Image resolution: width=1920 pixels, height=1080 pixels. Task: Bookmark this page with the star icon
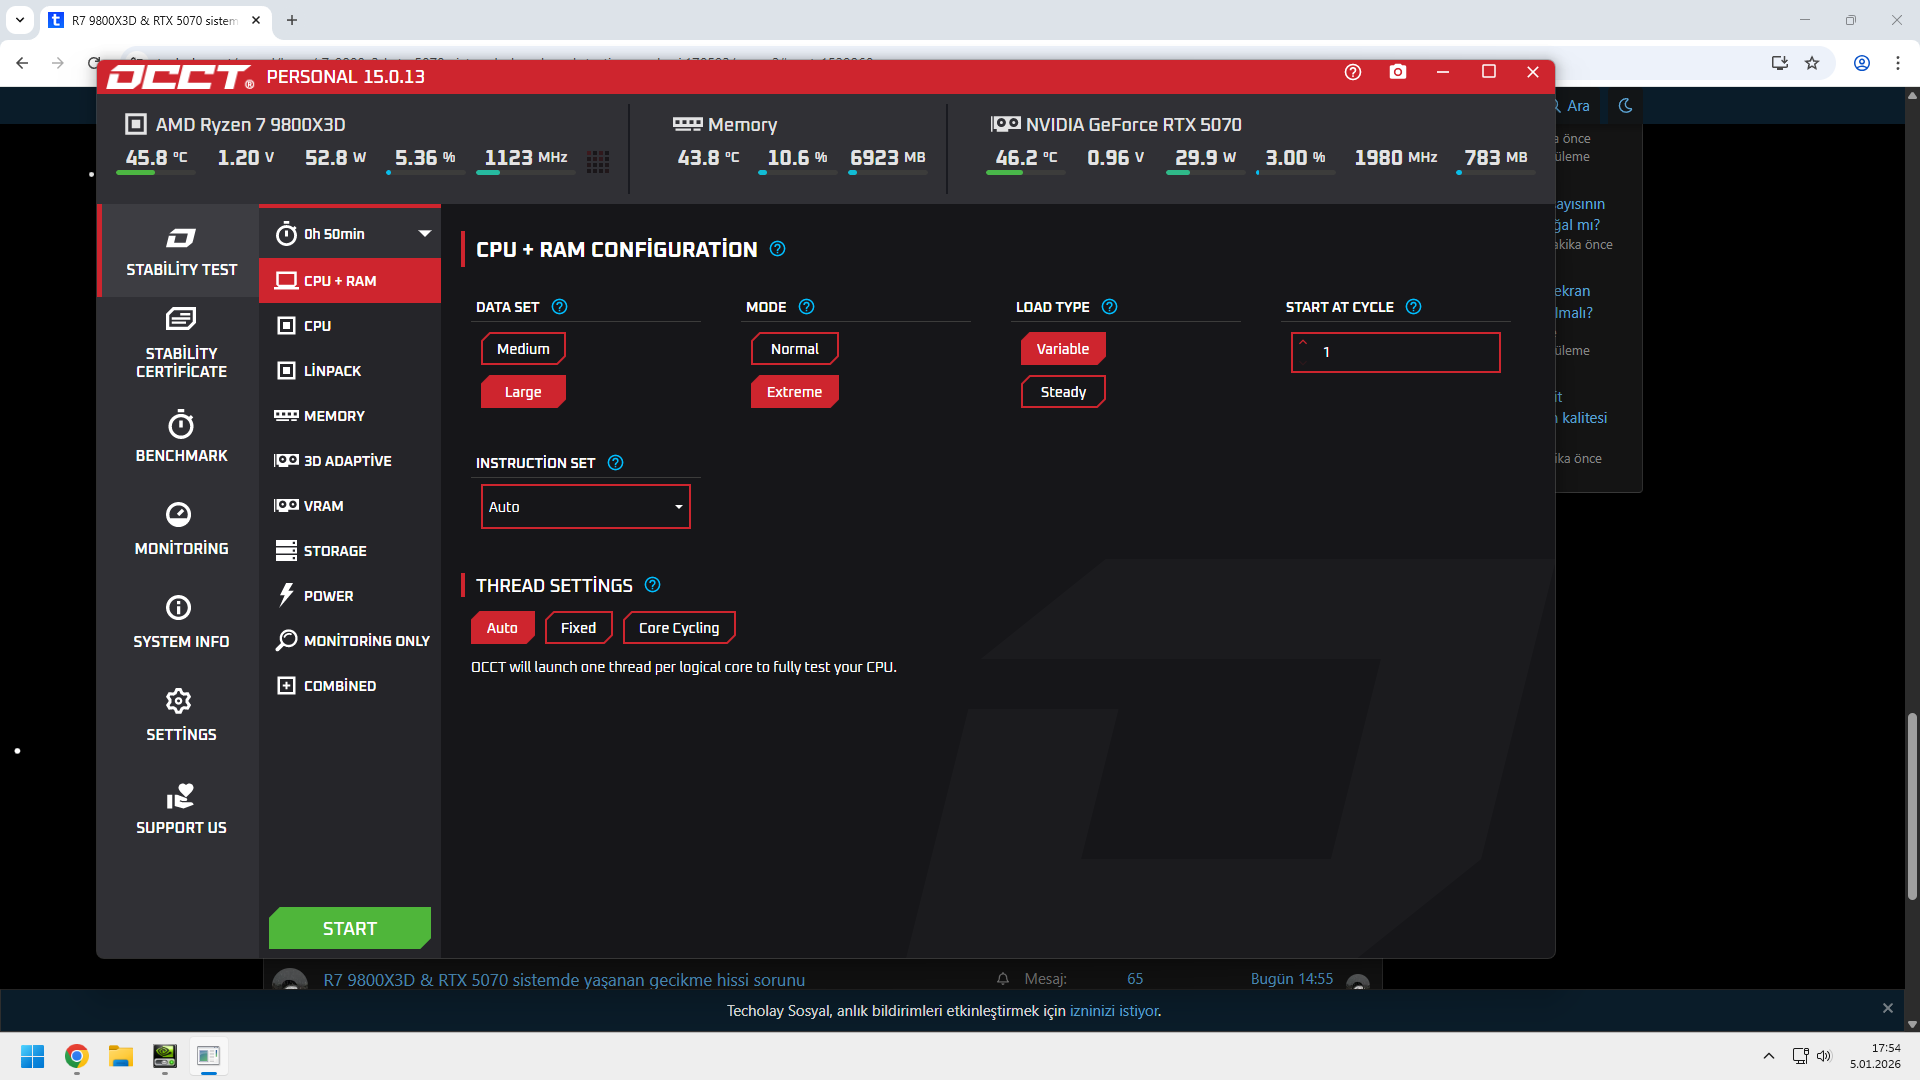[1812, 63]
